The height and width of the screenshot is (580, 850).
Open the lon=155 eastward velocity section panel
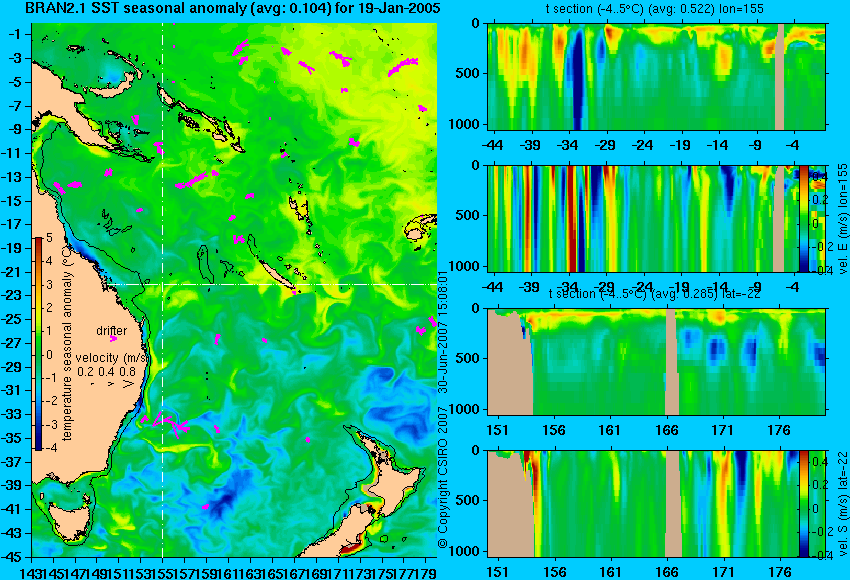pyautogui.click(x=656, y=218)
